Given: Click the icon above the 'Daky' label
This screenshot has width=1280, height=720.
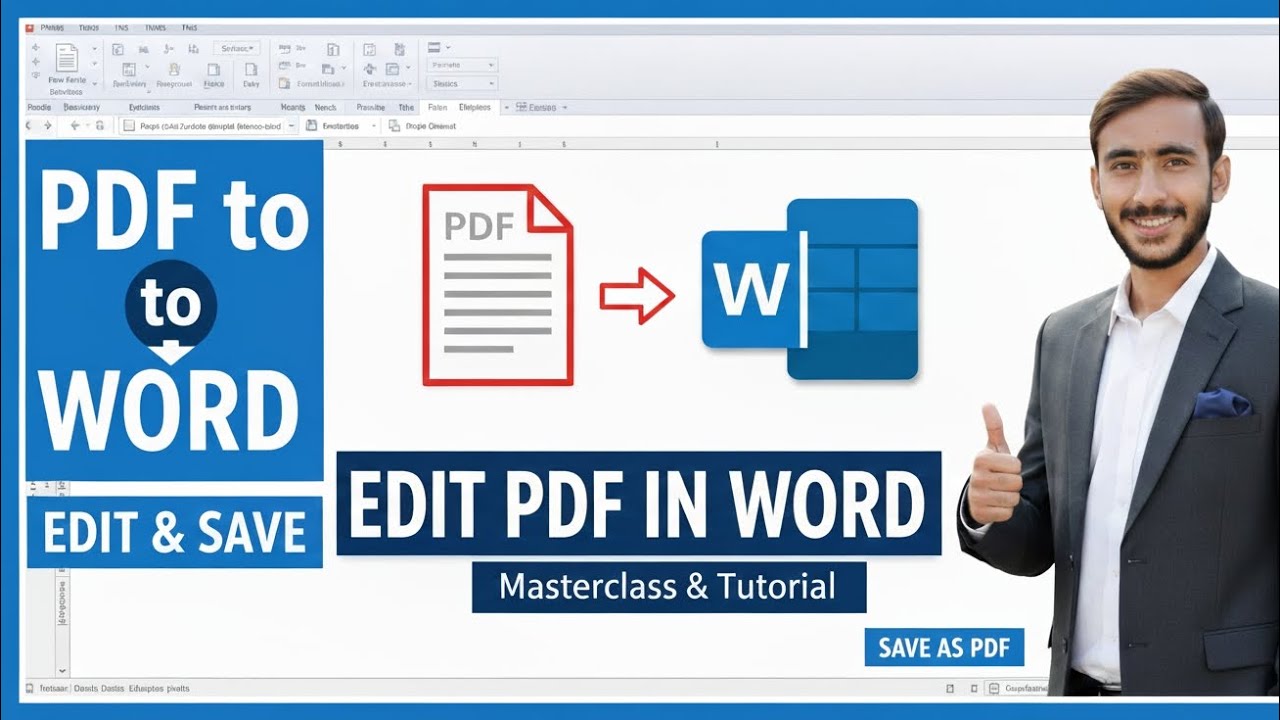Looking at the screenshot, I should click(251, 69).
